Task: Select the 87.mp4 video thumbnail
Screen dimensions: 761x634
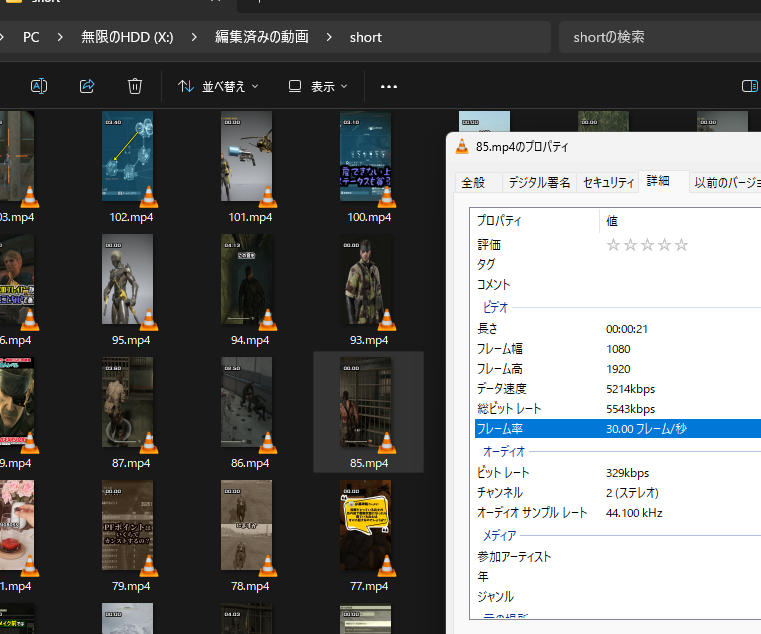Action: (128, 402)
